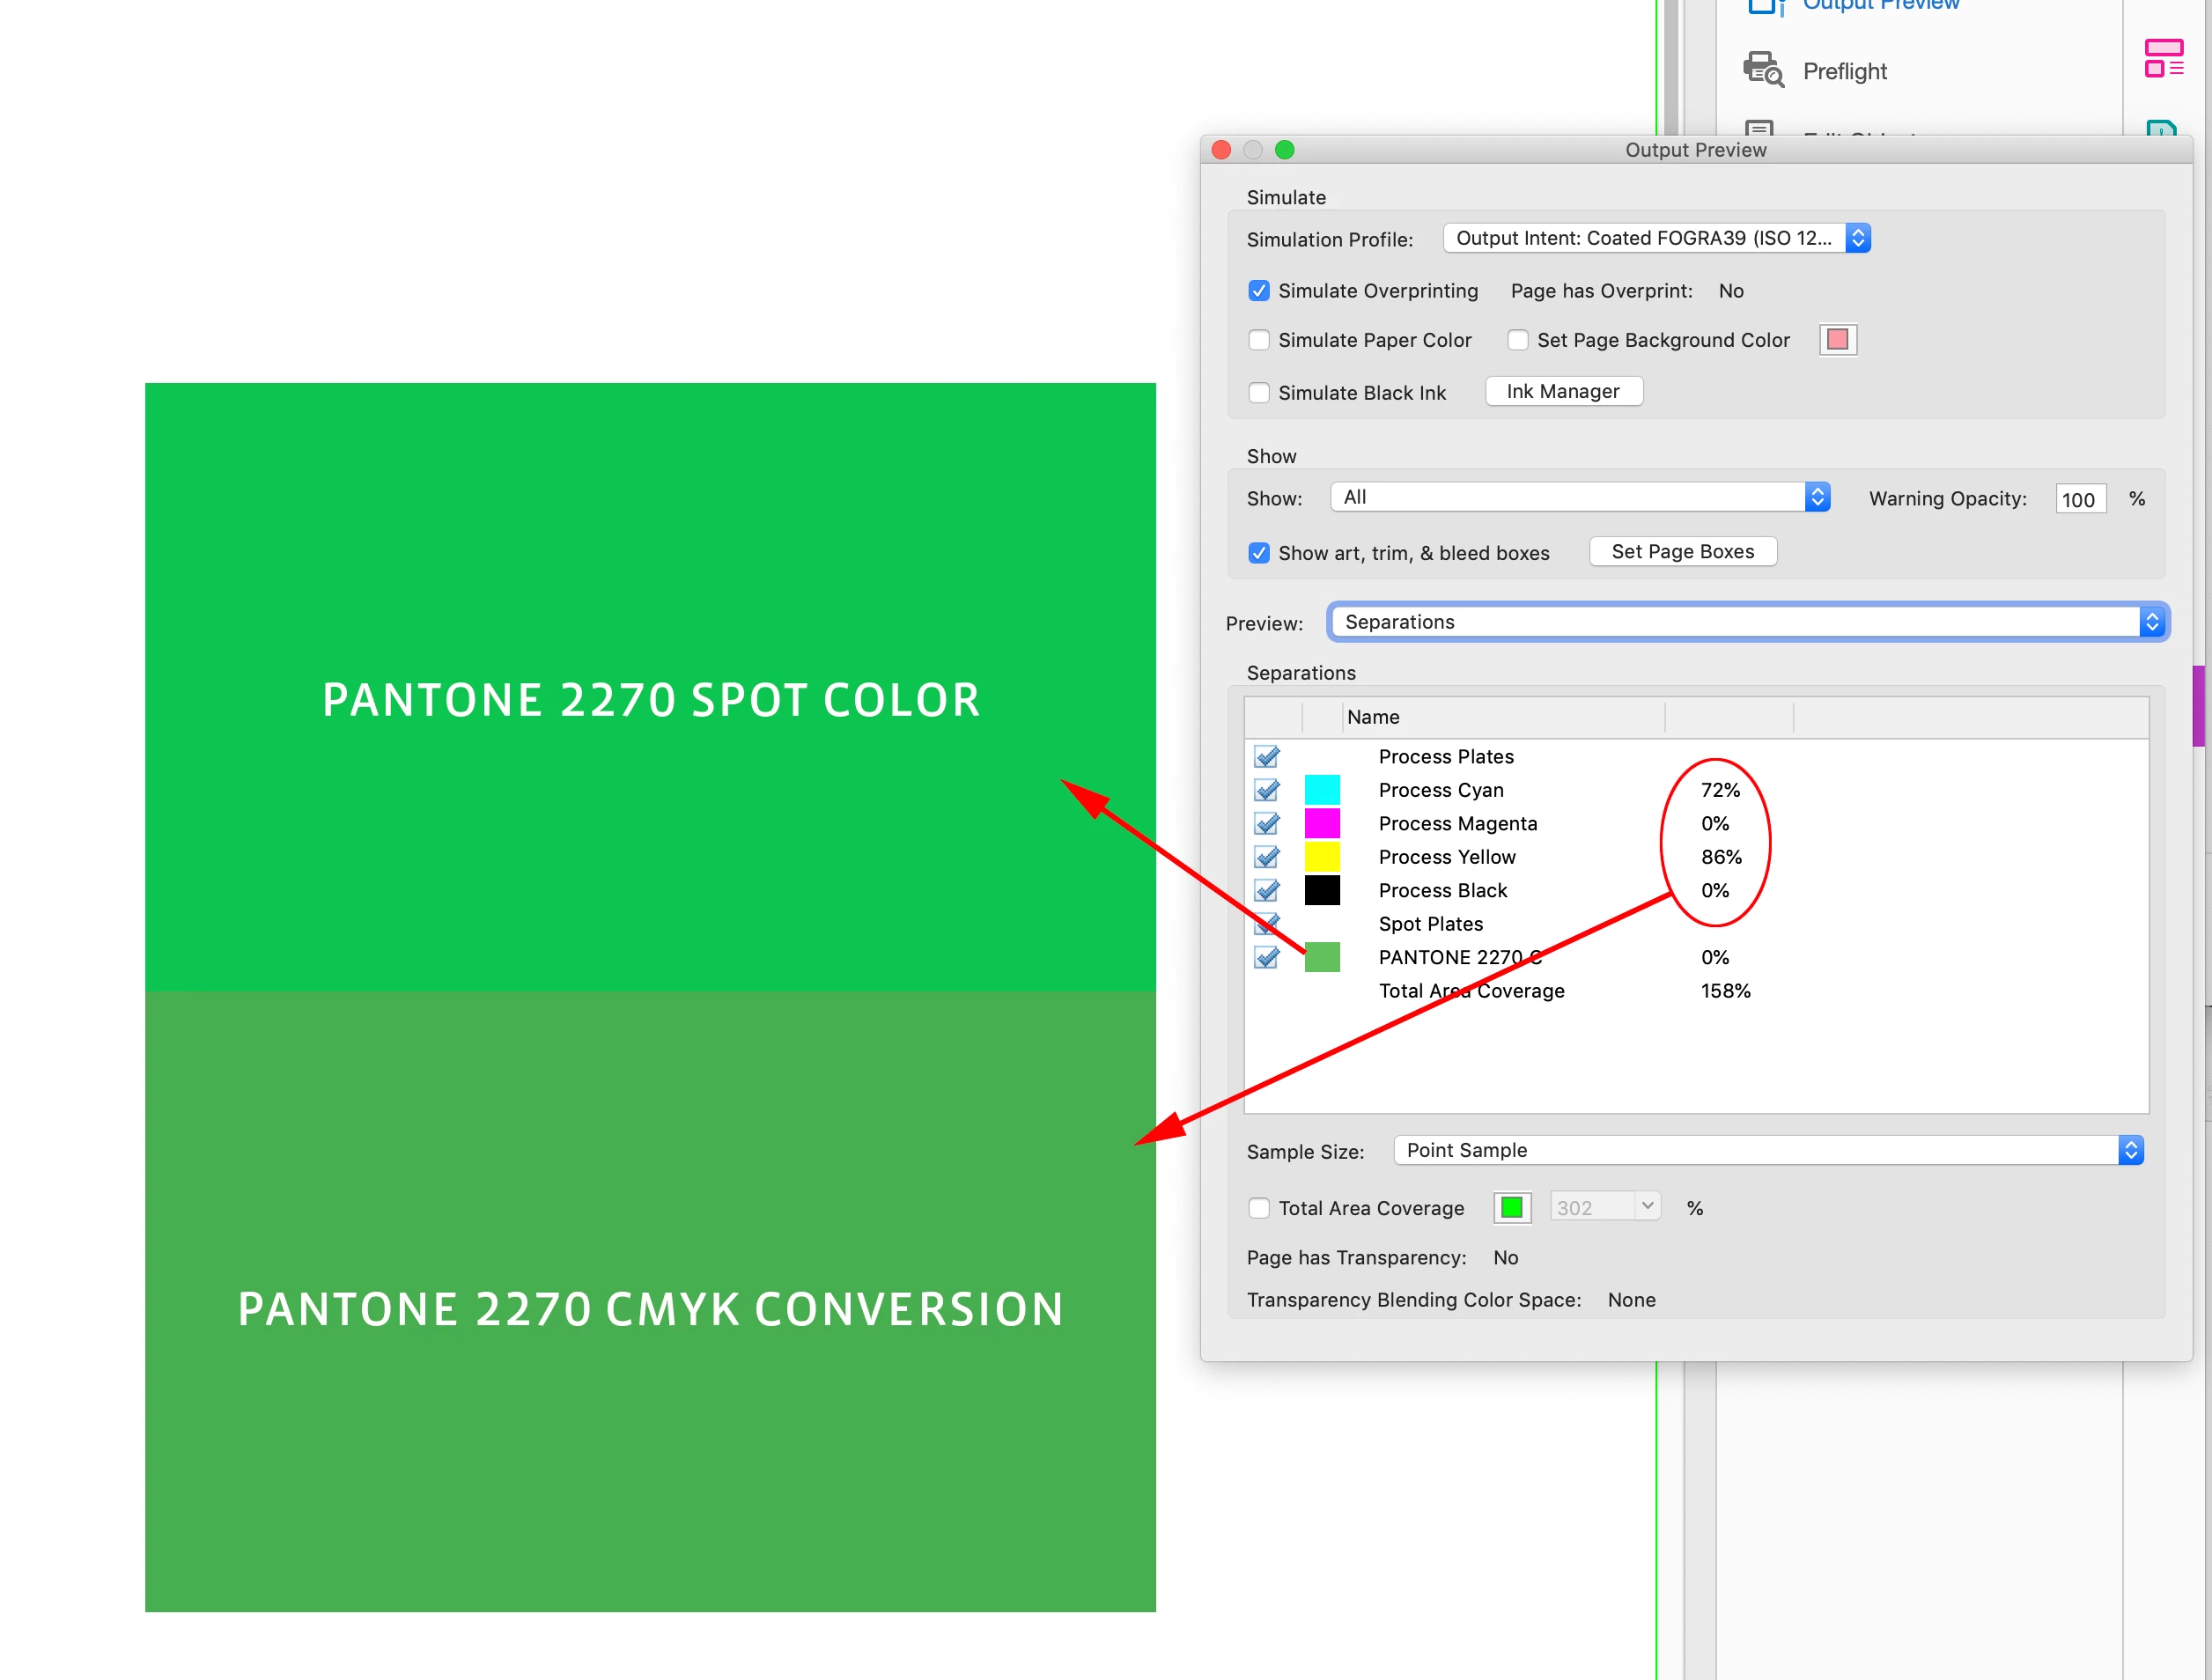Screen dimensions: 2212x1680
Task: Click the Warning Opacity input field
Action: [x=2080, y=499]
